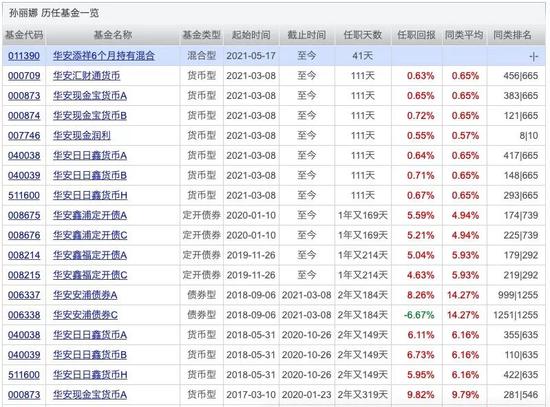Open fund code 040038 in the 2021-03-08 row

pyautogui.click(x=24, y=155)
